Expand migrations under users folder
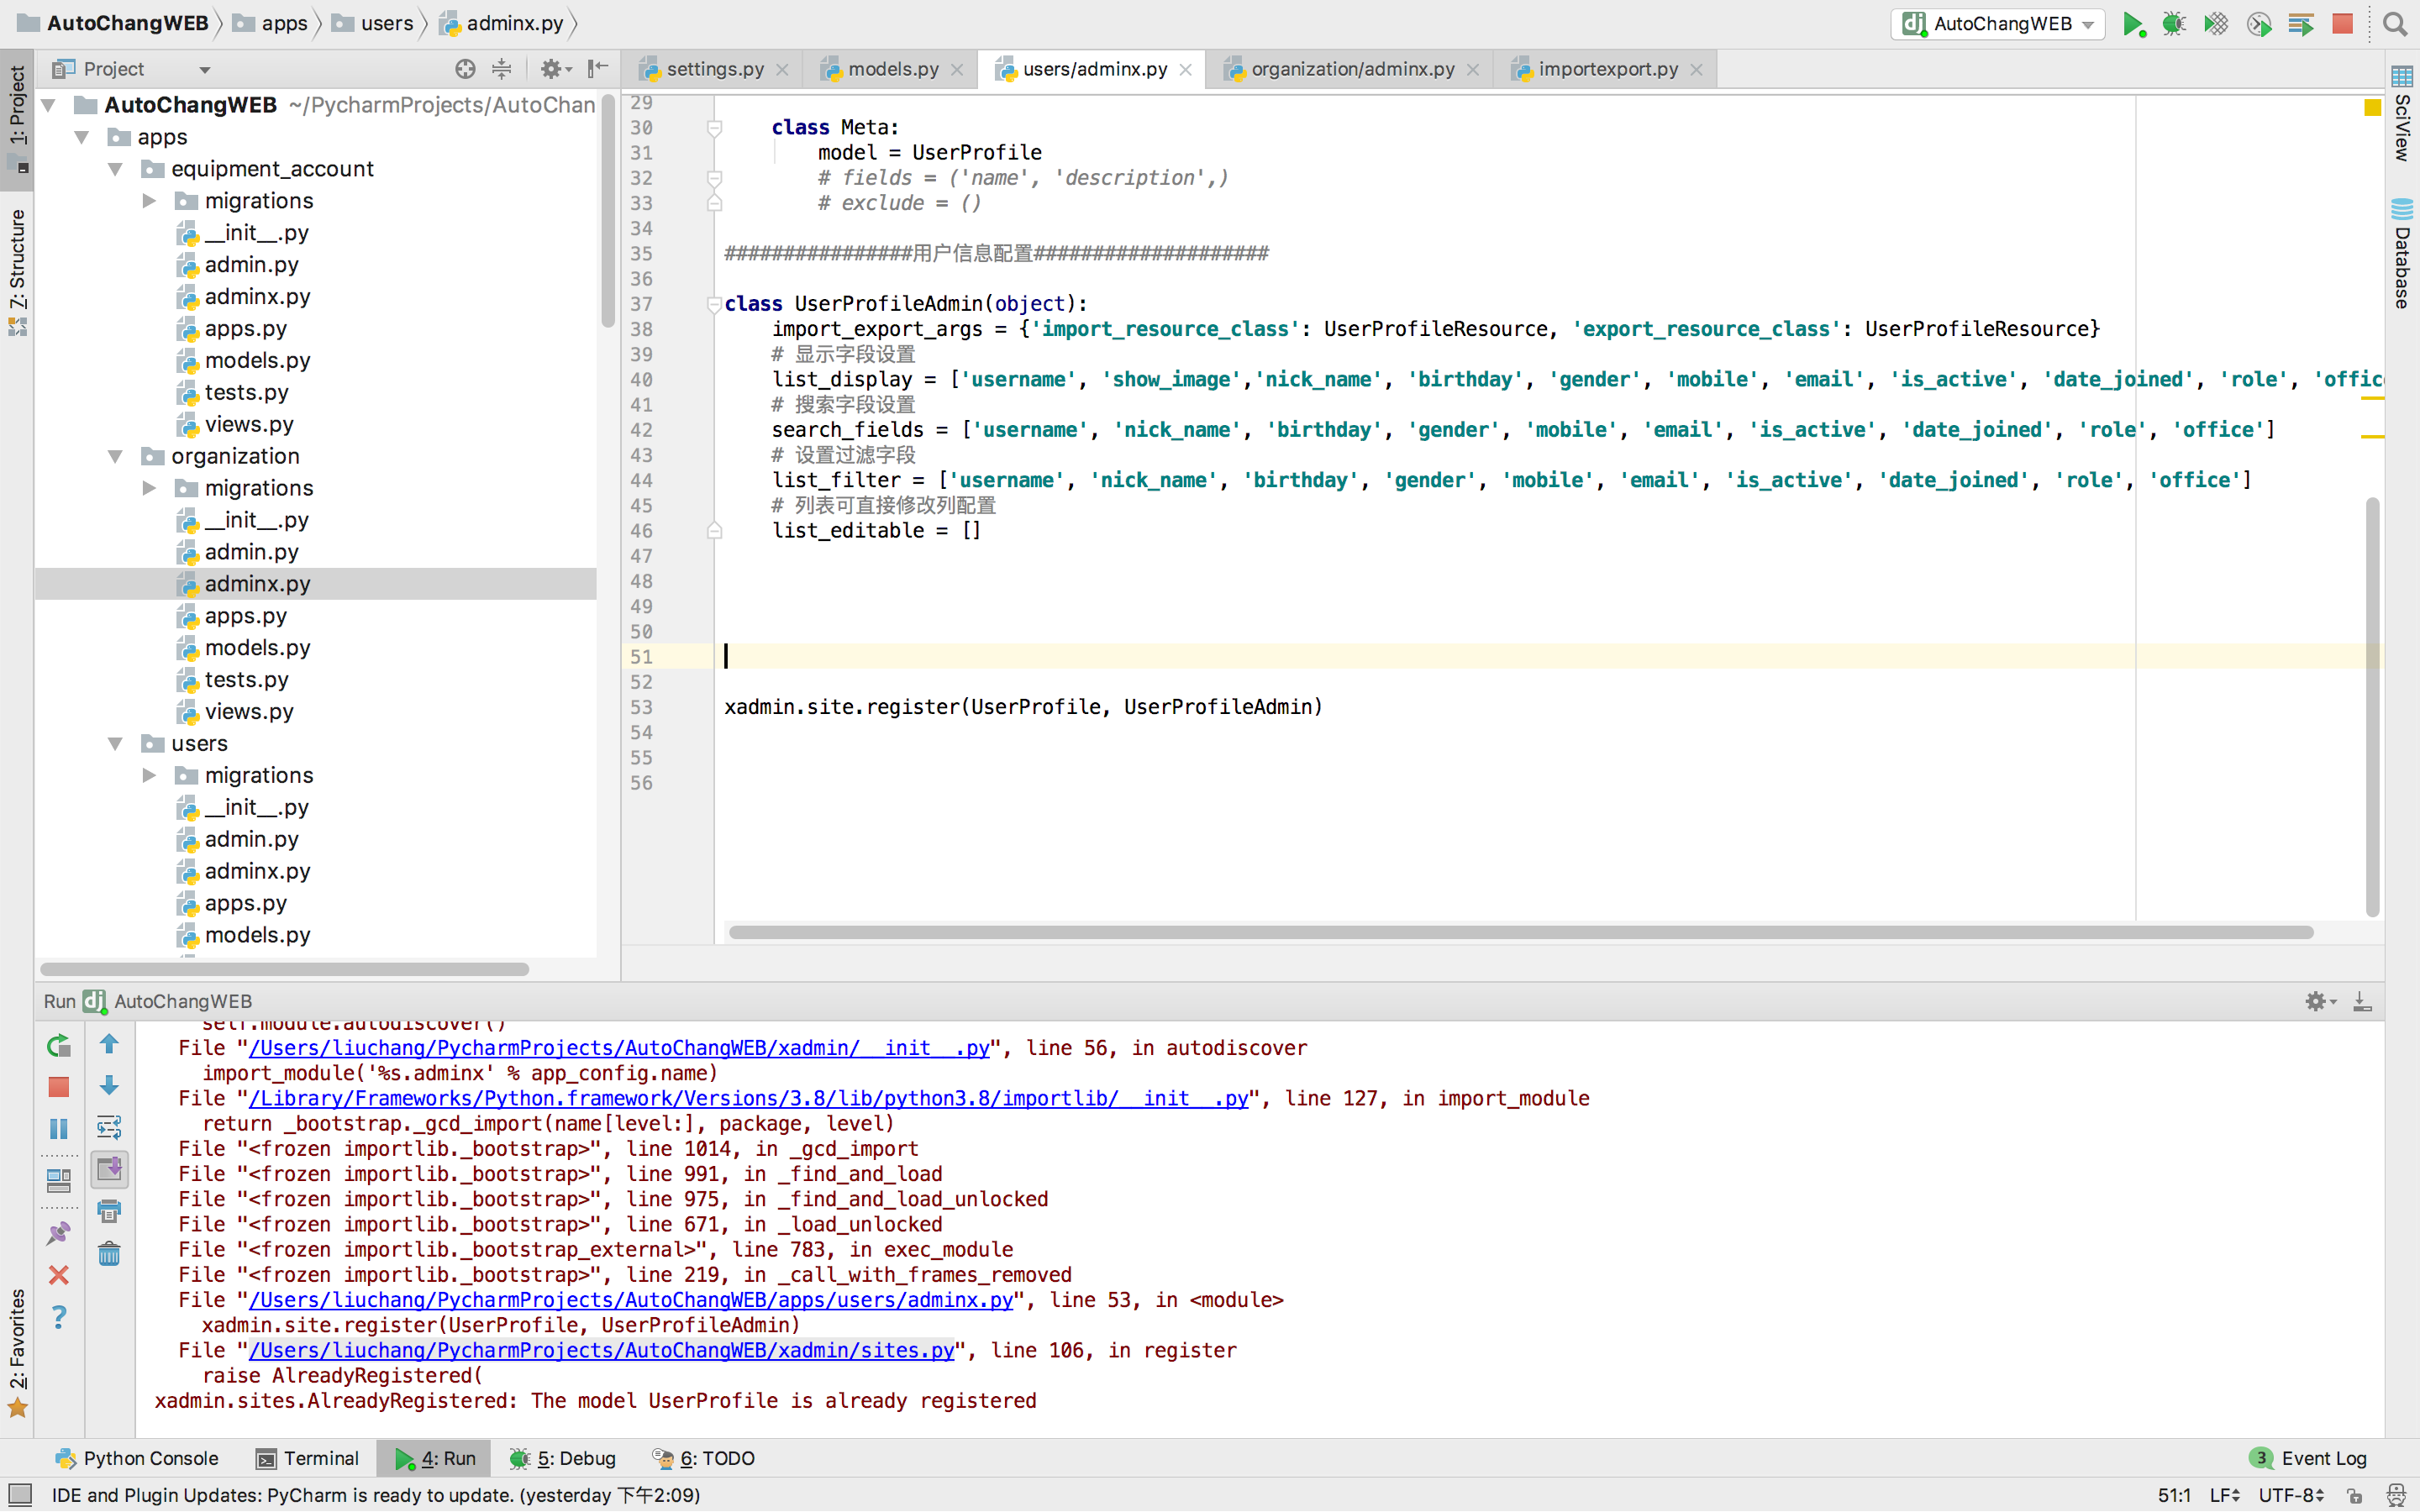2420x1512 pixels. click(149, 775)
